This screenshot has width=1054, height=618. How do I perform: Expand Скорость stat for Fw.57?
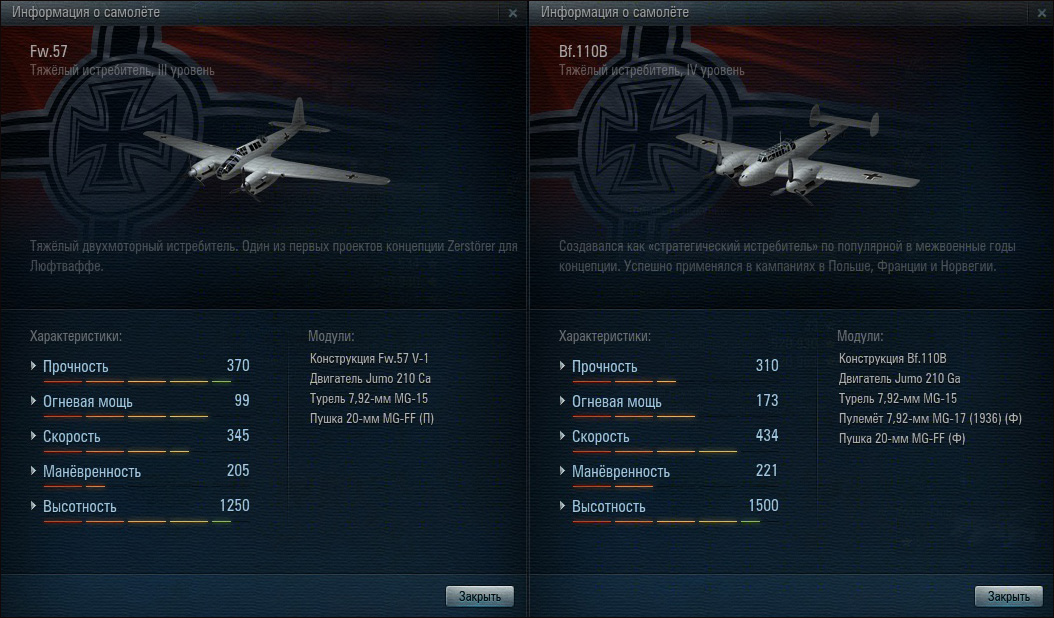[x=33, y=436]
